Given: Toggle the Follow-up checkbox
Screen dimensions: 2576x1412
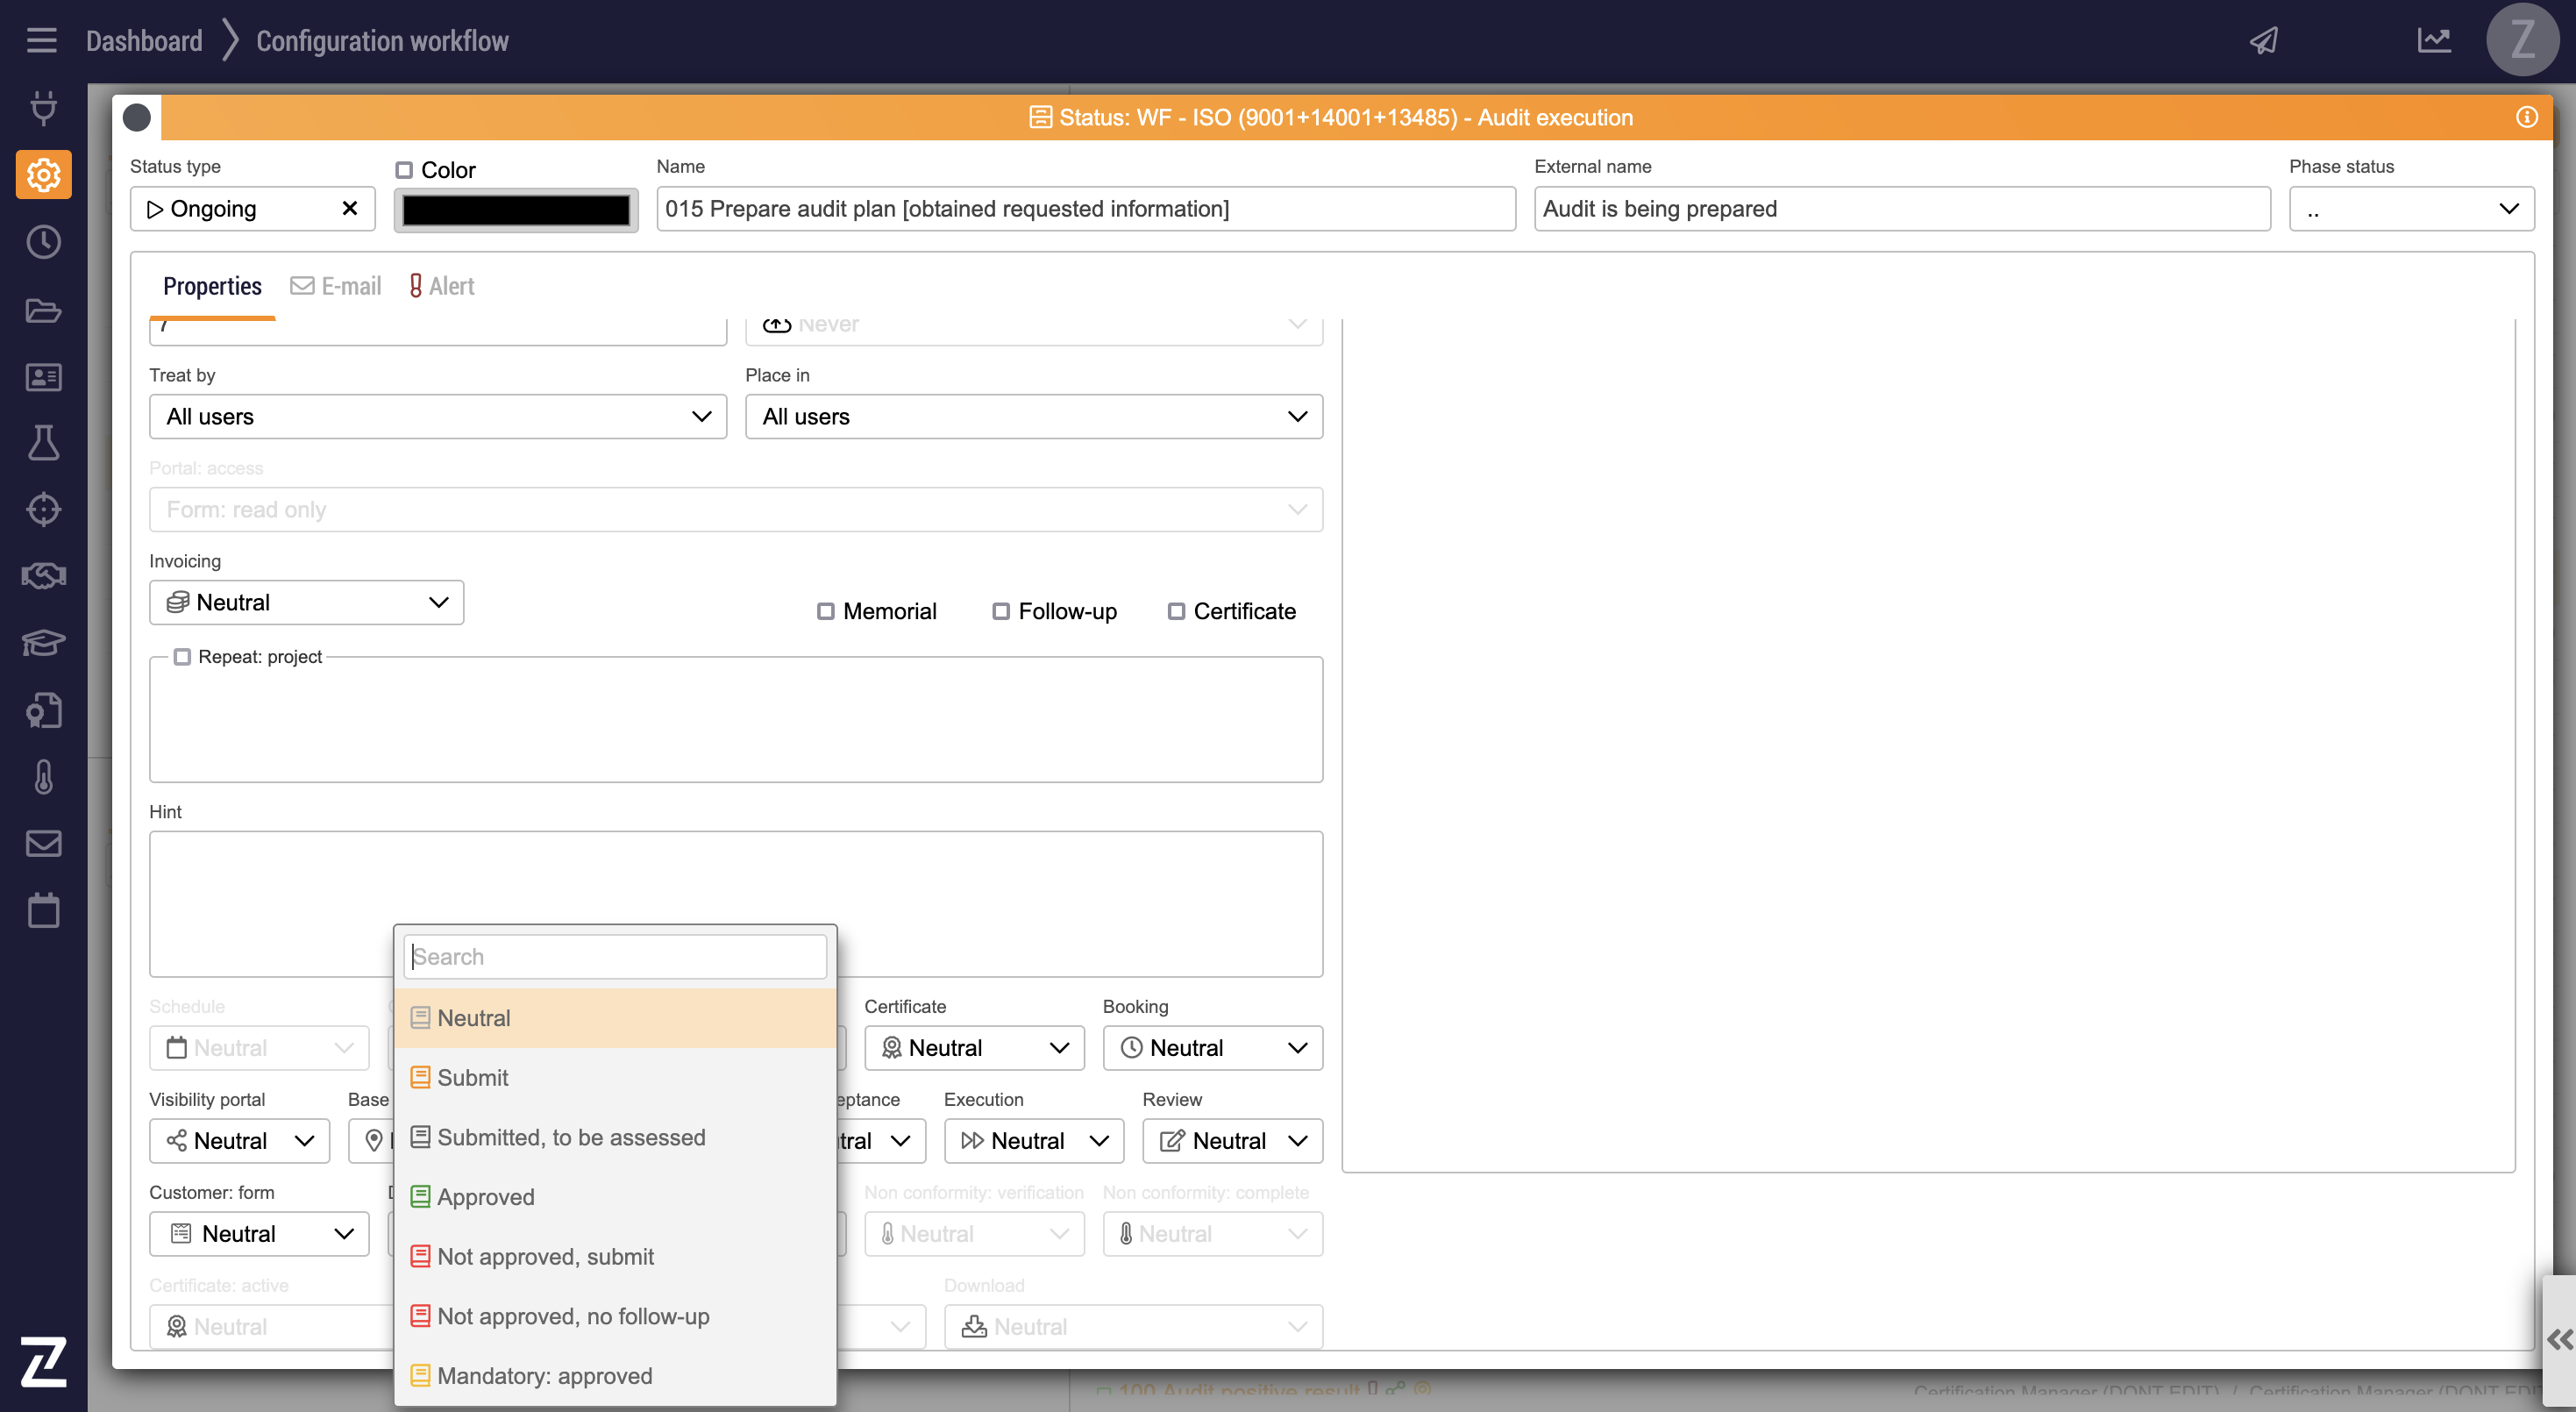Looking at the screenshot, I should tap(1001, 611).
